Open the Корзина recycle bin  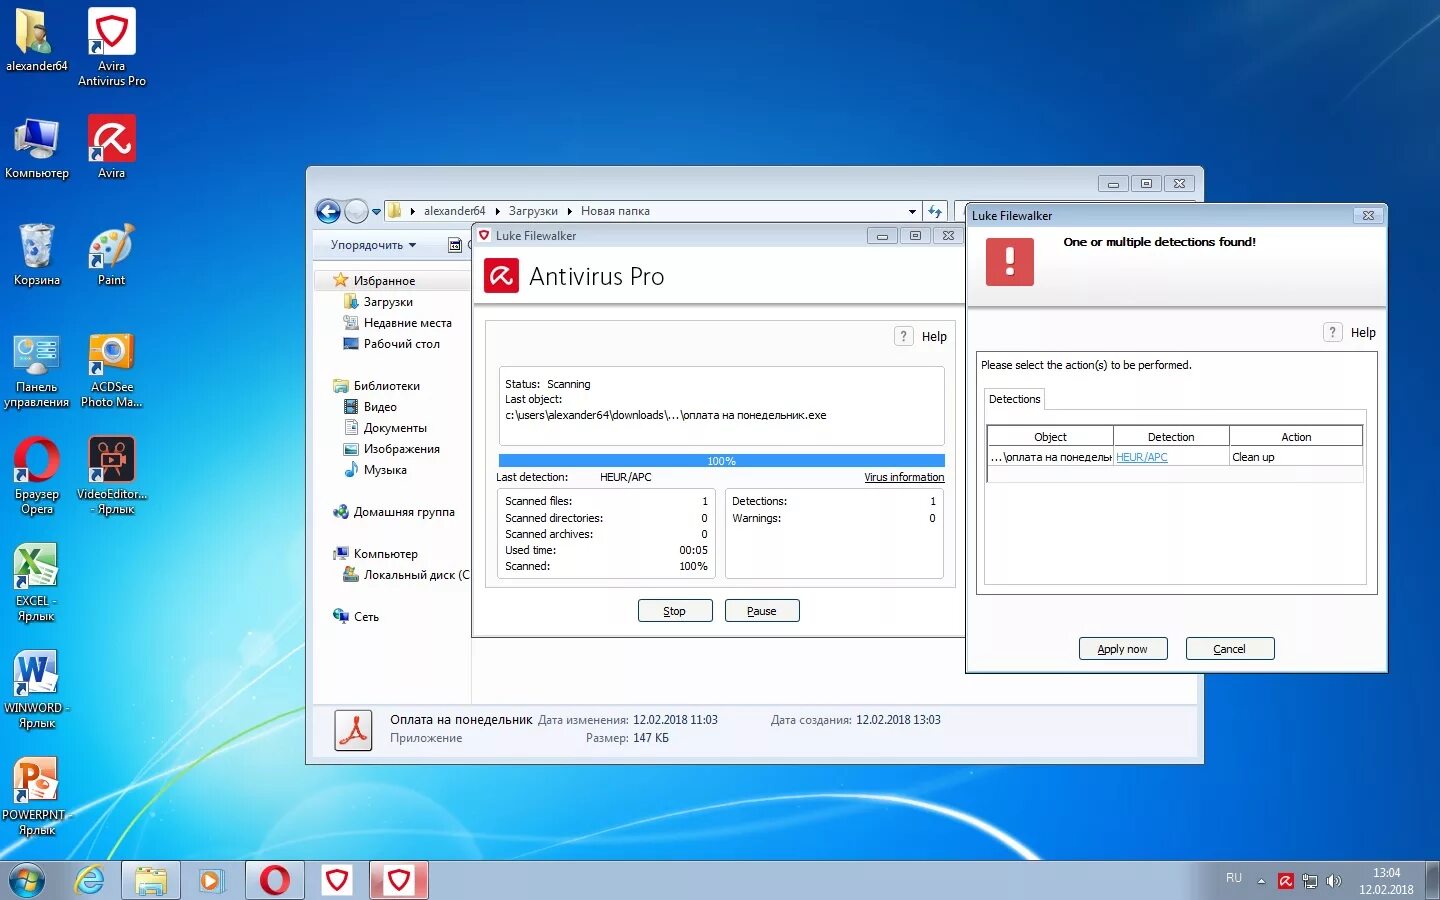(37, 254)
